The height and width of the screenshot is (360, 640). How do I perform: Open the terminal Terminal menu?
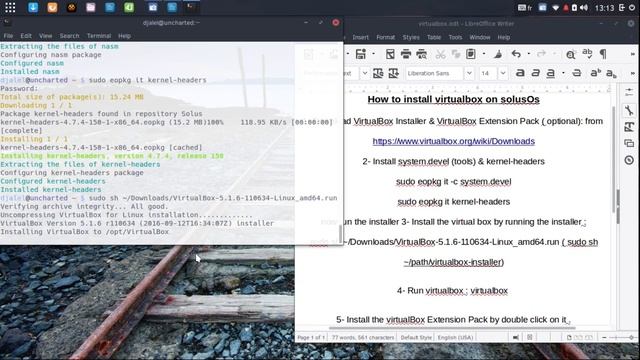pyautogui.click(x=99, y=36)
